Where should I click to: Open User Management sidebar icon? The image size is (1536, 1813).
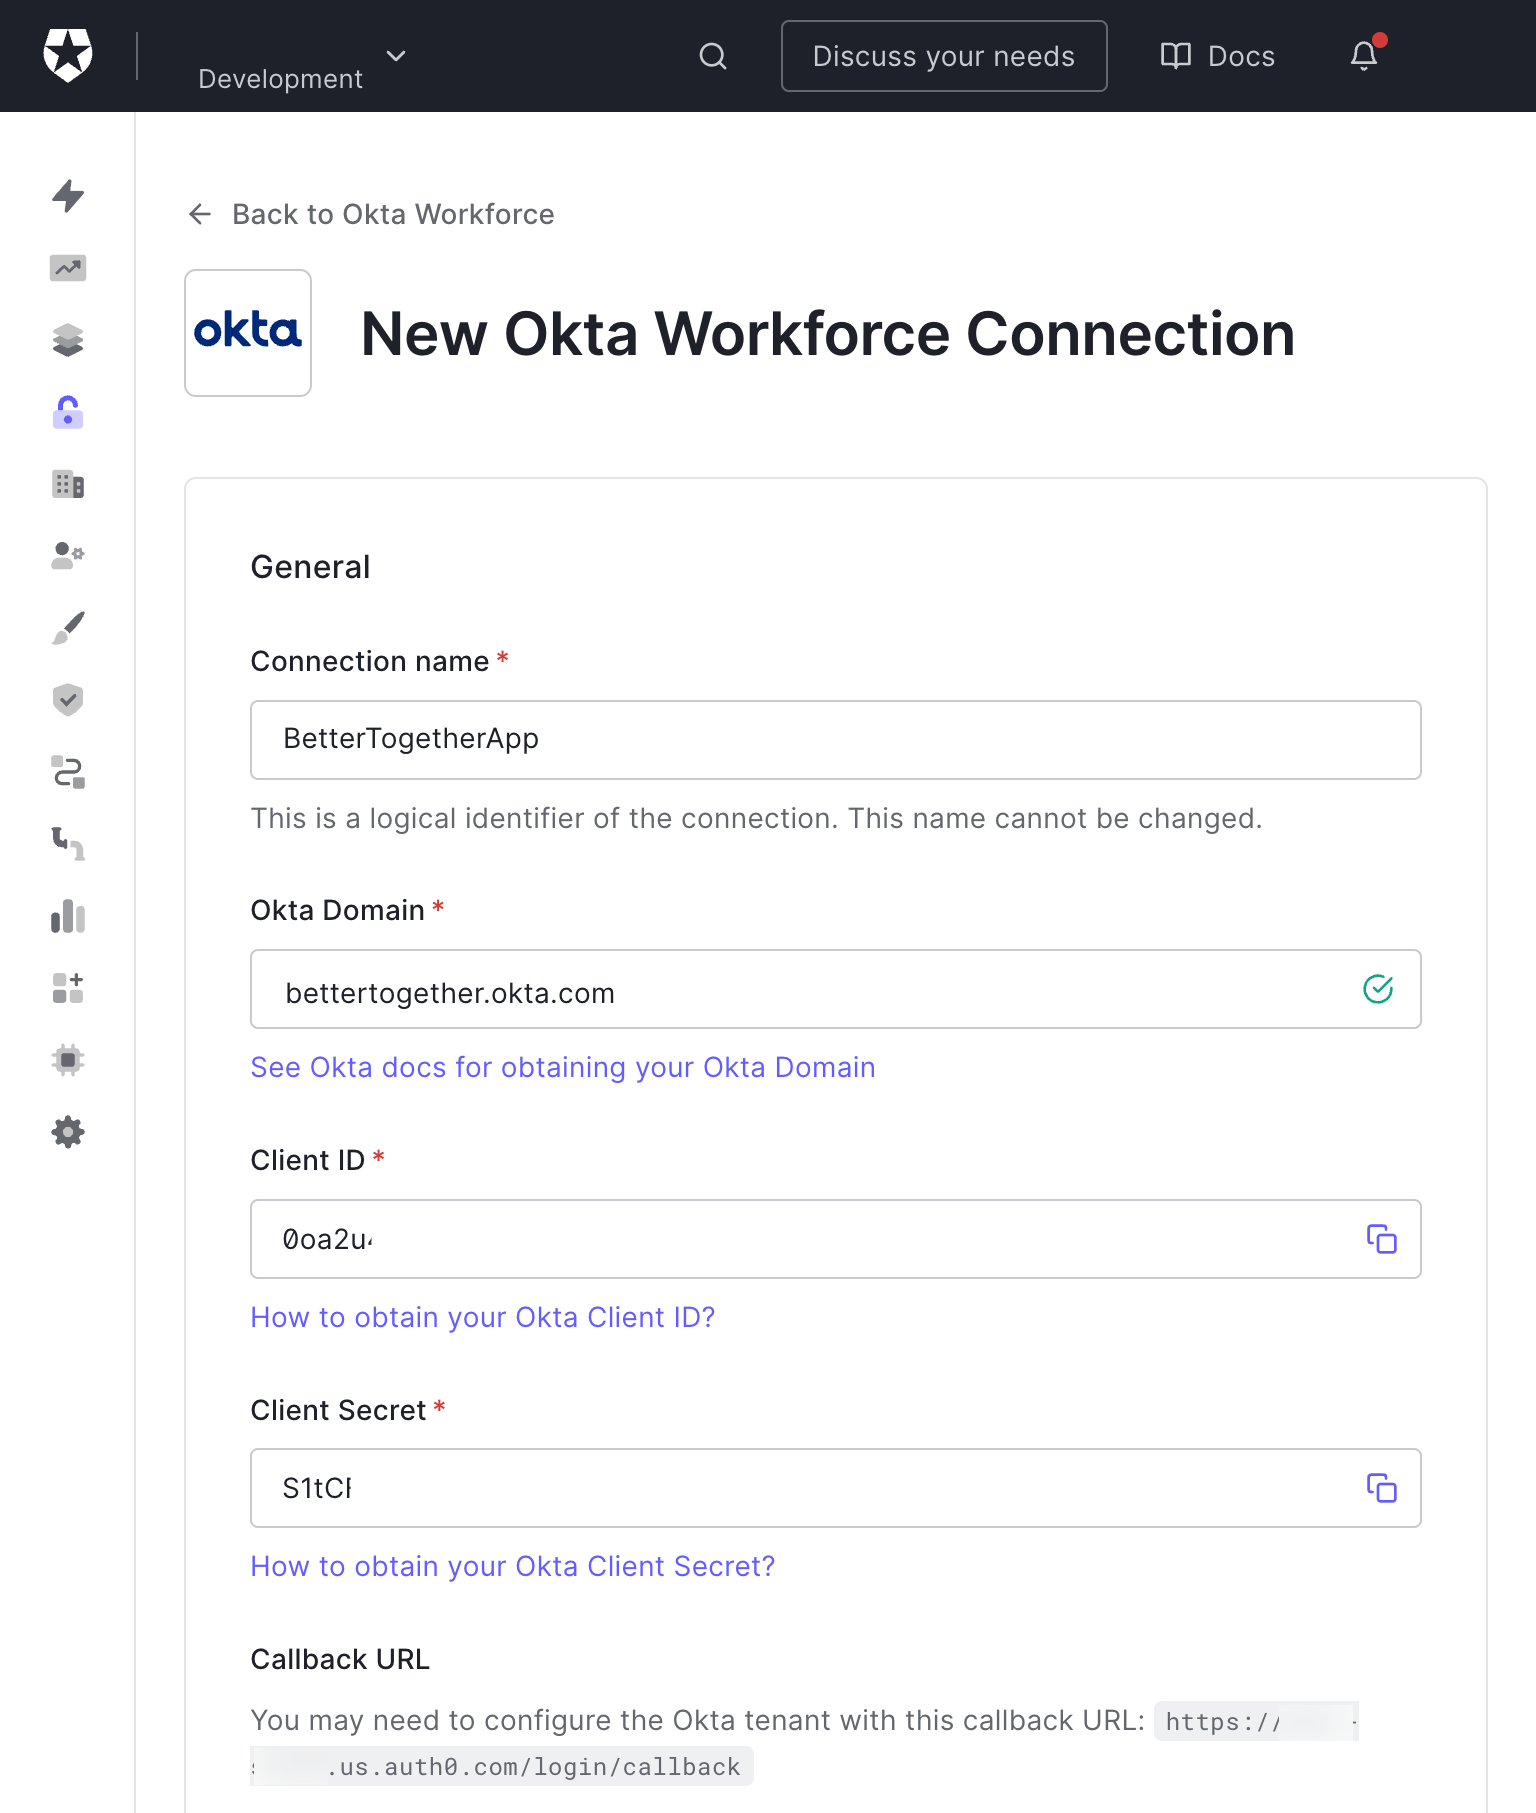68,556
